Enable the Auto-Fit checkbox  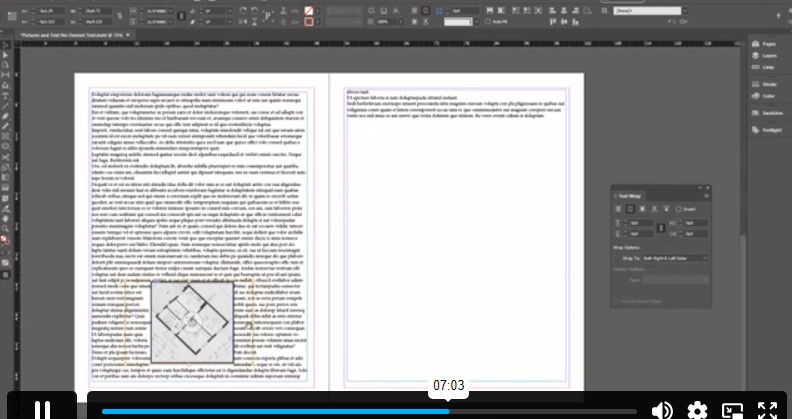click(488, 22)
